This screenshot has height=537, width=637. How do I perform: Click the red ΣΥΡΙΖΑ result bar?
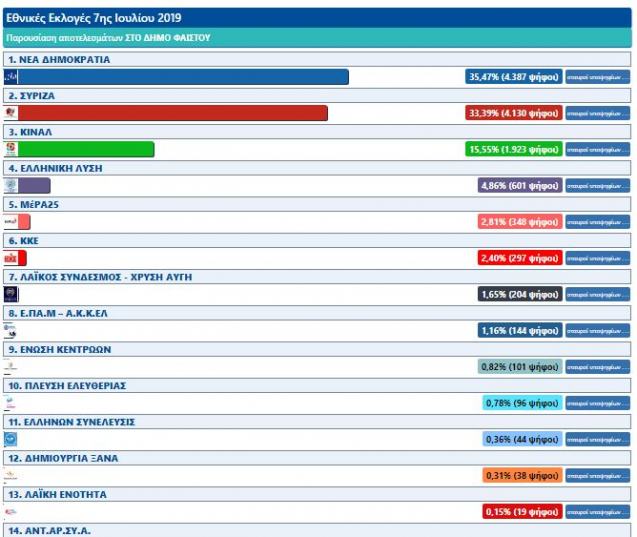tap(173, 113)
